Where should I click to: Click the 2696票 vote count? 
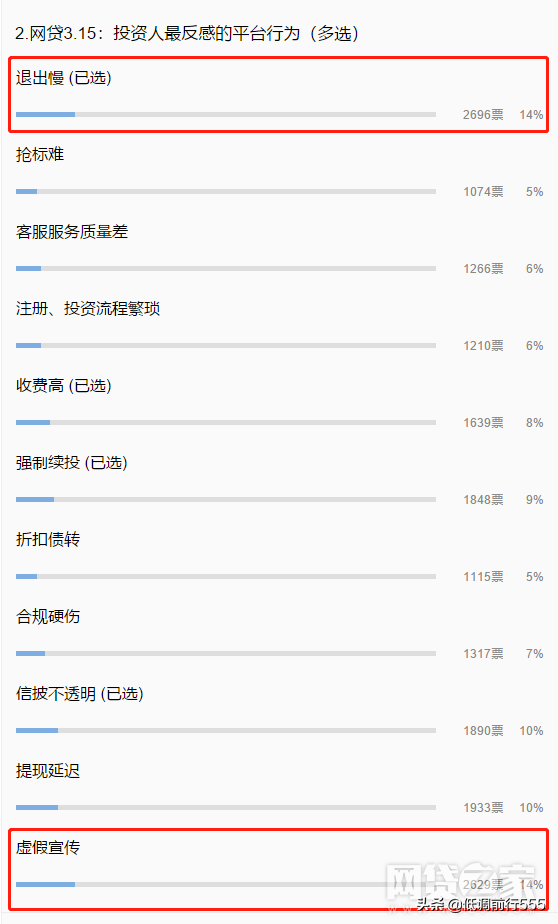coord(483,115)
